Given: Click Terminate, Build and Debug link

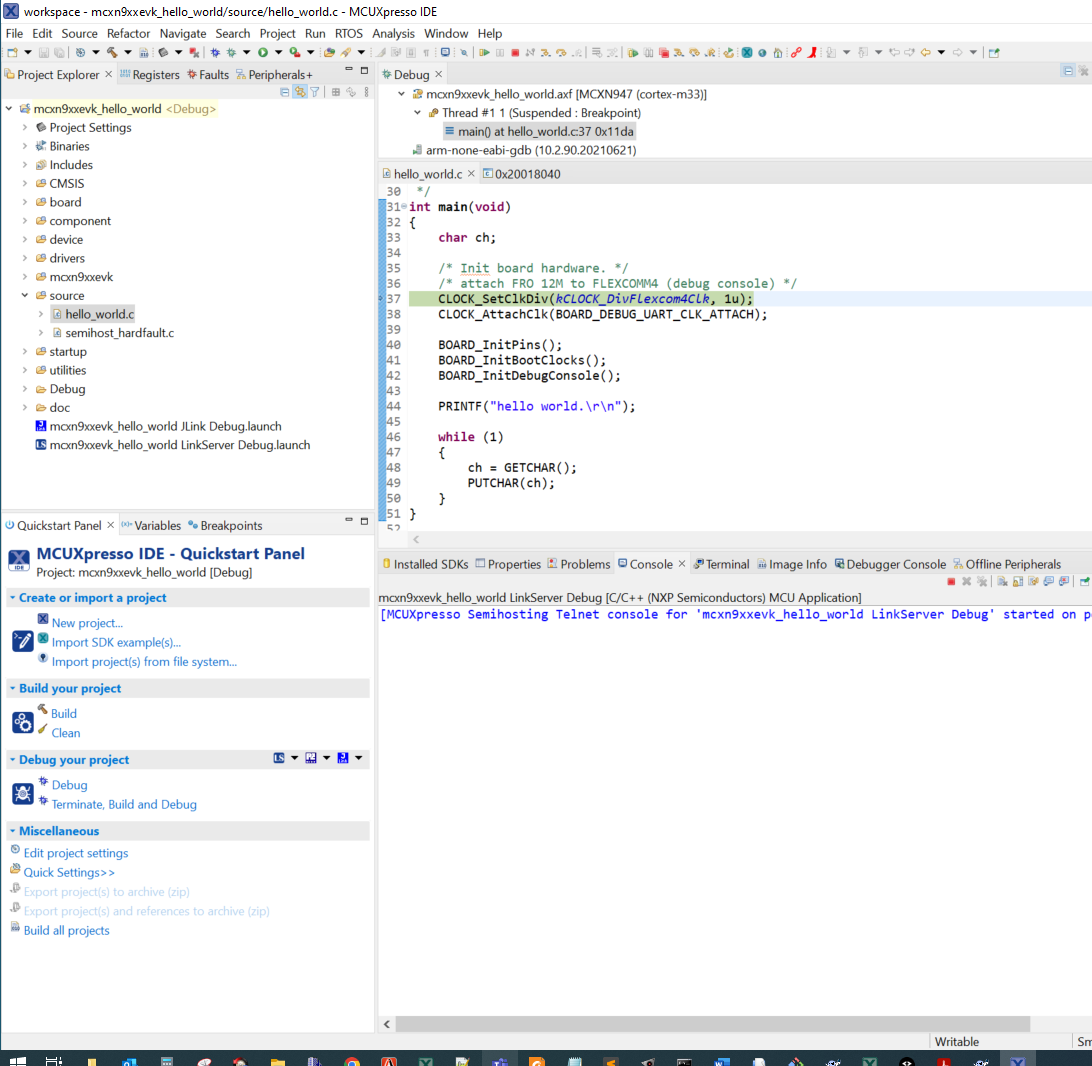Looking at the screenshot, I should point(124,804).
